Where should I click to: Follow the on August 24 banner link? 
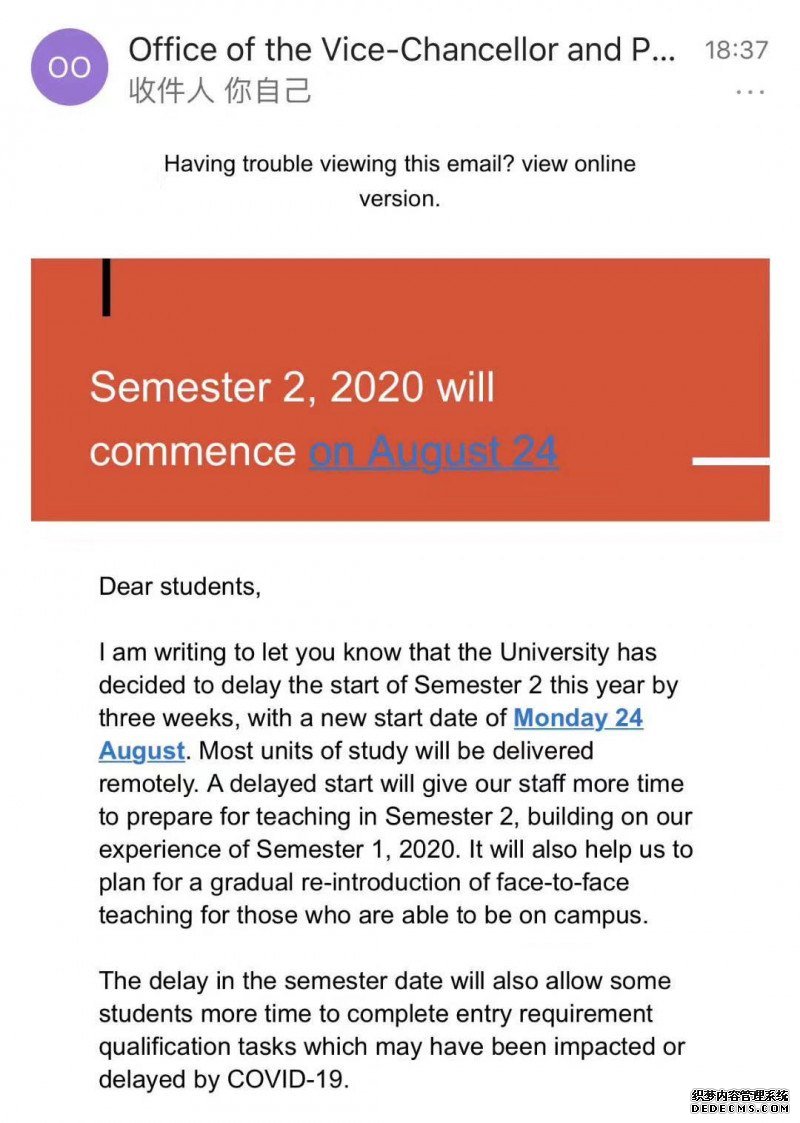pyautogui.click(x=433, y=451)
